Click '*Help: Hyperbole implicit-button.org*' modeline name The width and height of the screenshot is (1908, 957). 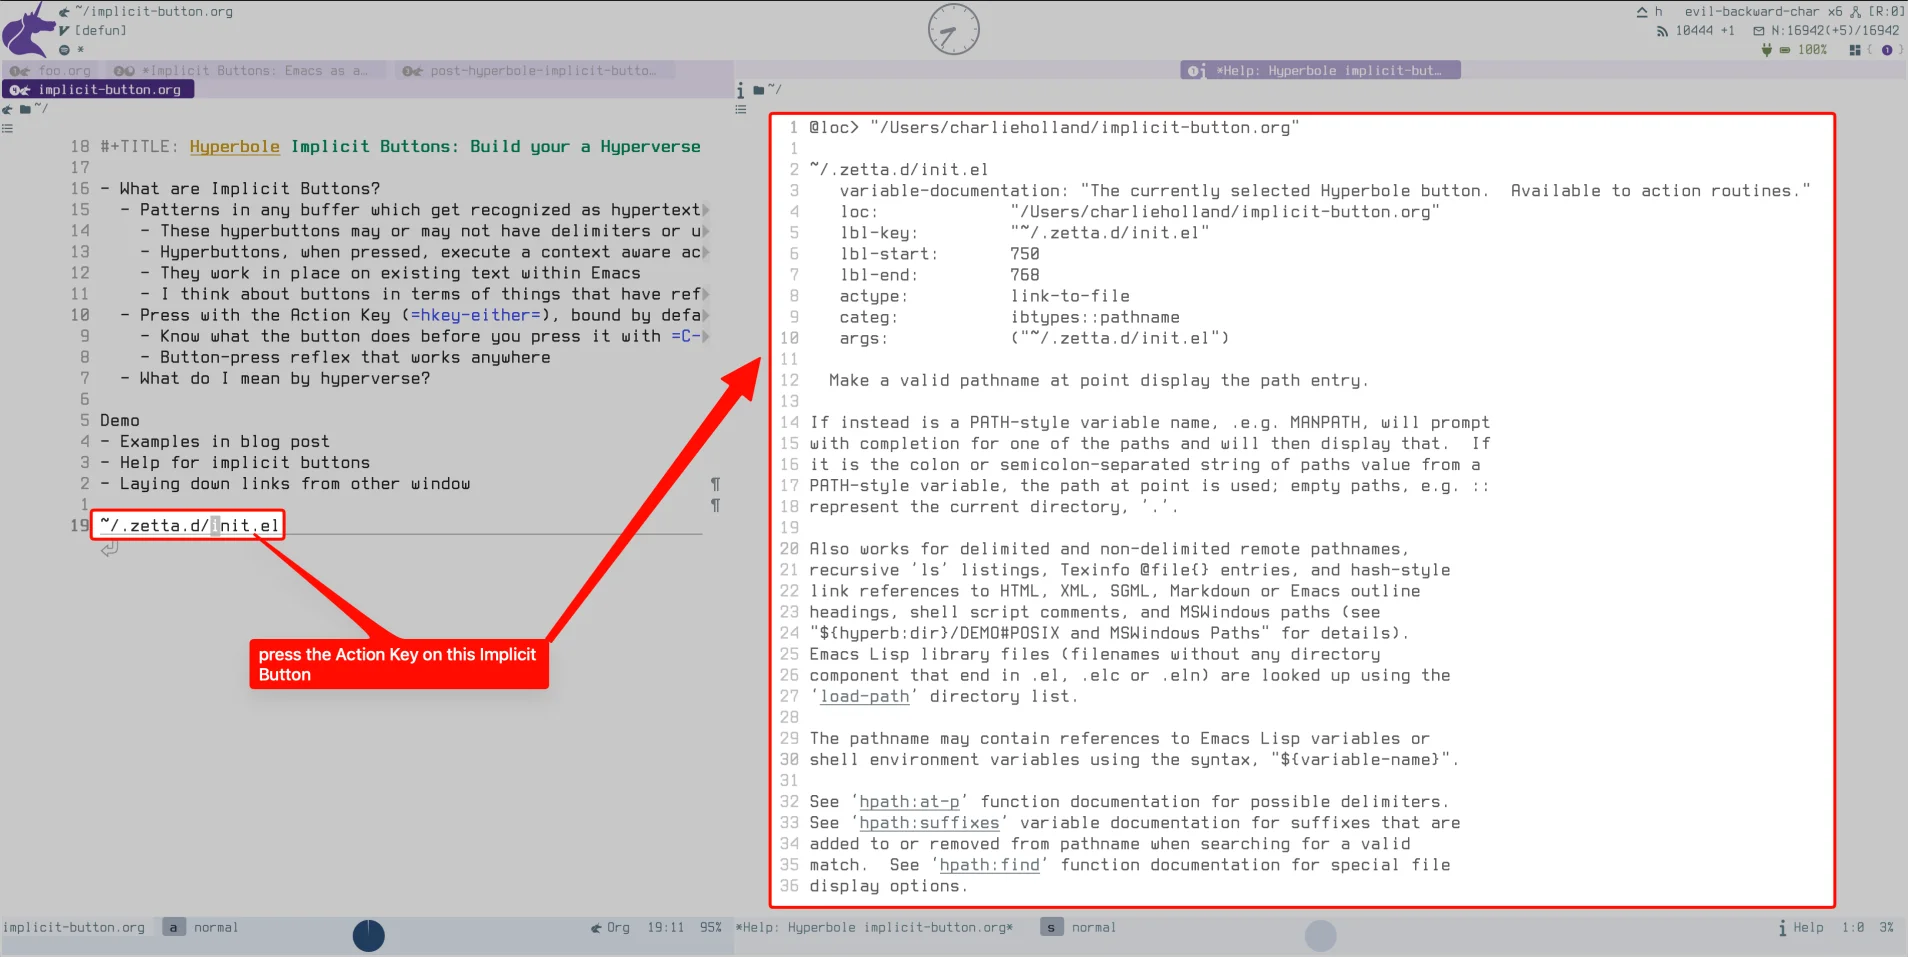pos(874,927)
